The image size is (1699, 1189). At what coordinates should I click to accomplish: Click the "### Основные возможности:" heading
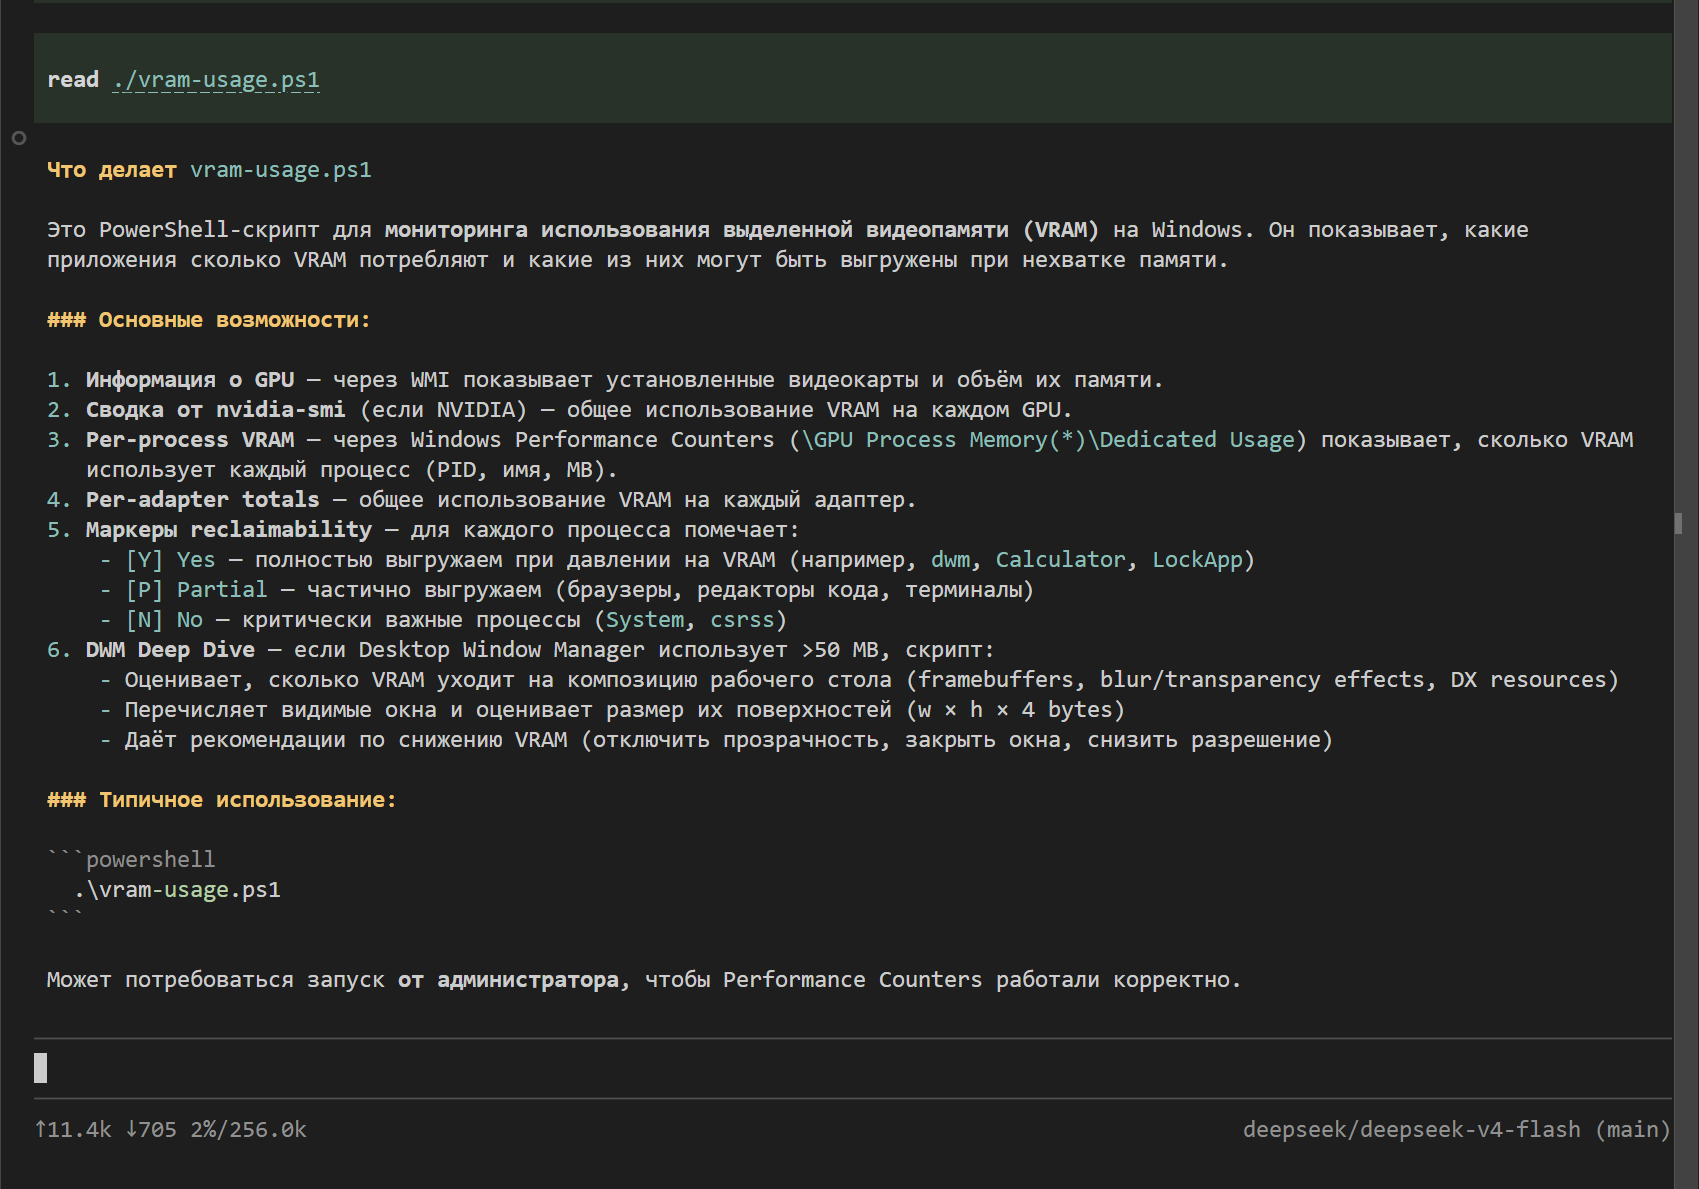click(209, 320)
